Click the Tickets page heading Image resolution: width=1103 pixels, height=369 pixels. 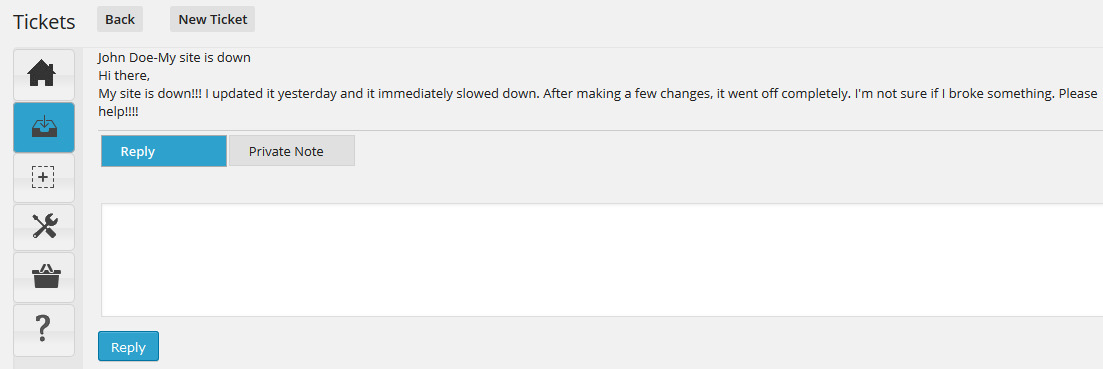click(44, 22)
